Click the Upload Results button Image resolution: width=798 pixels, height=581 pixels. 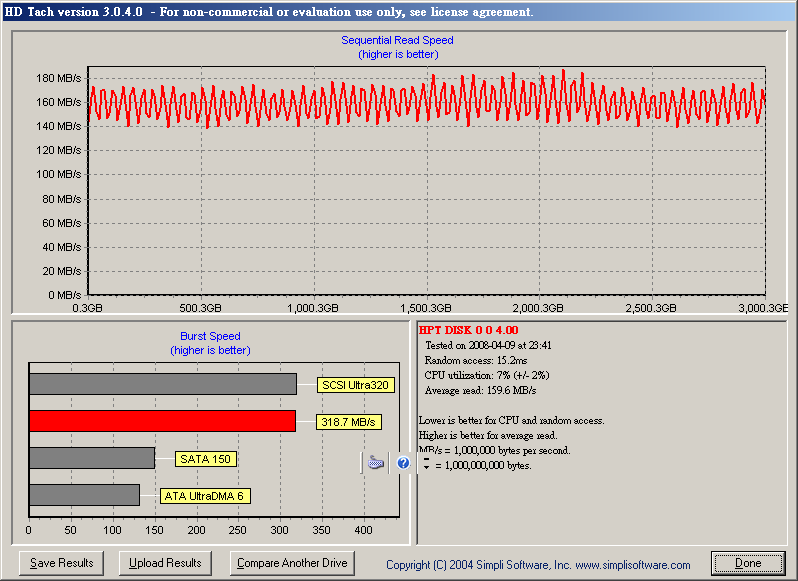click(x=165, y=563)
